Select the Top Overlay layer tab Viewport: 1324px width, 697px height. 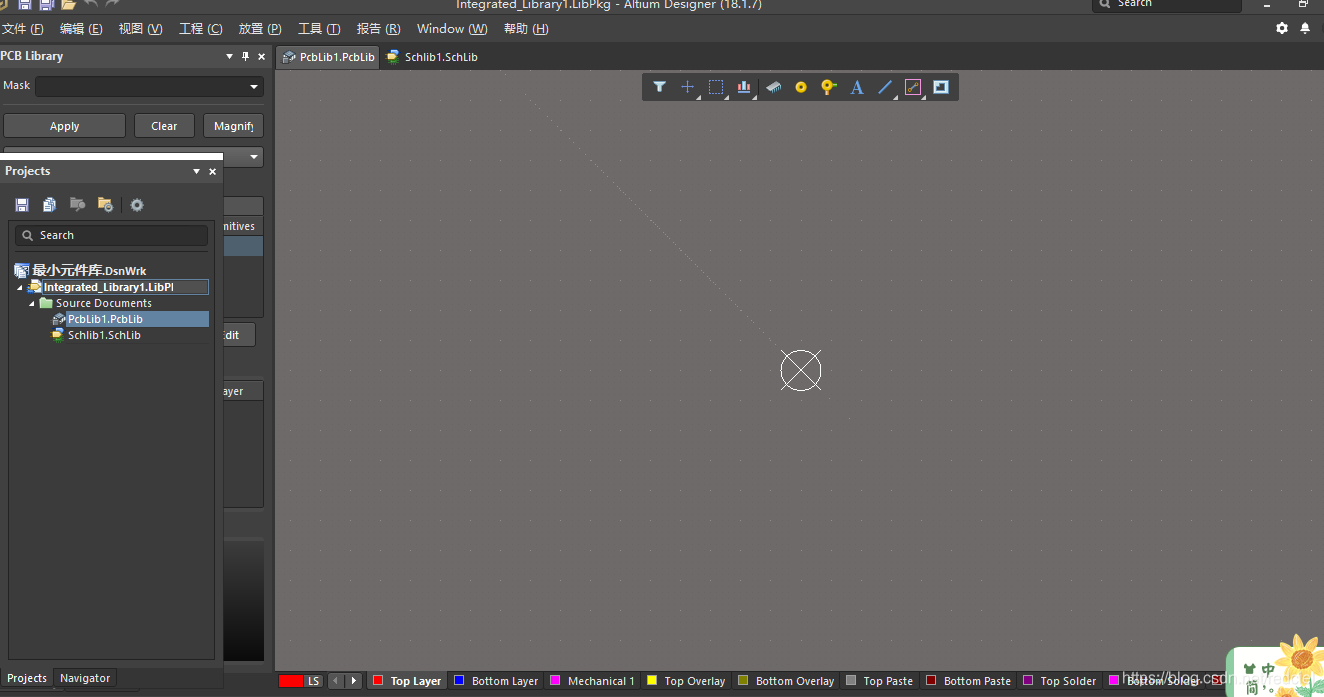point(686,681)
